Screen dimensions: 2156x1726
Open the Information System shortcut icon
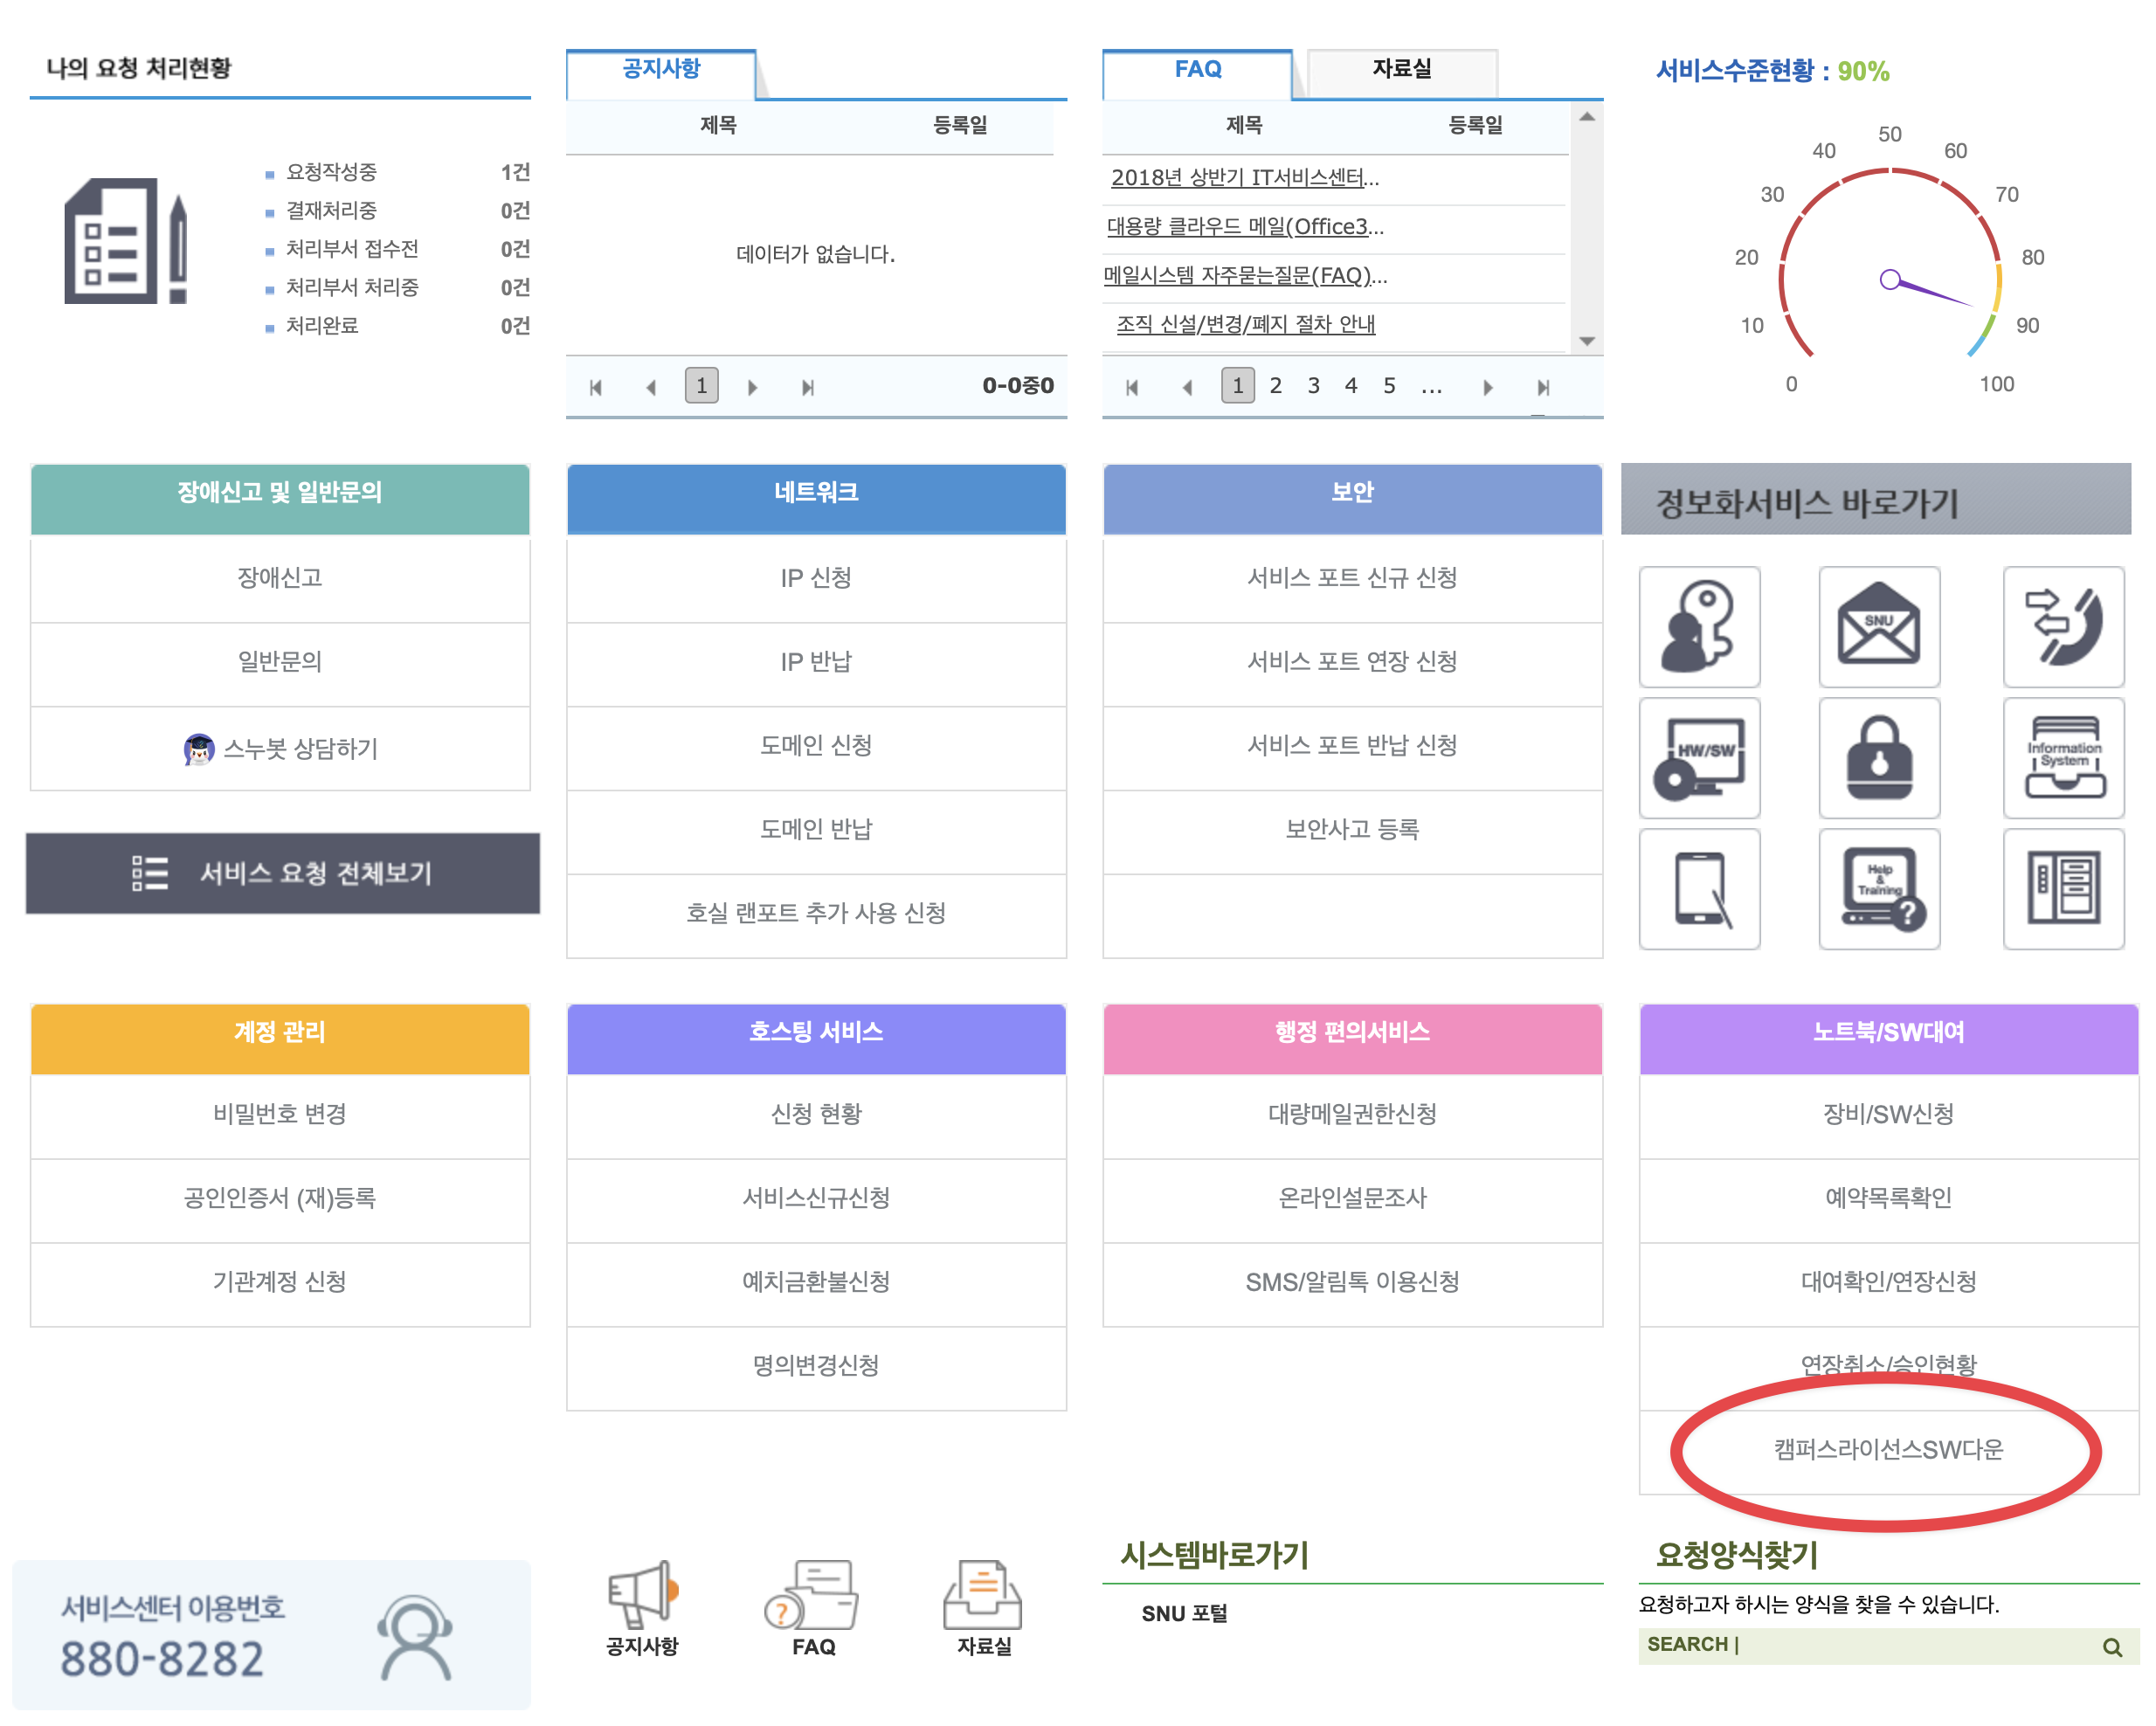click(2063, 758)
